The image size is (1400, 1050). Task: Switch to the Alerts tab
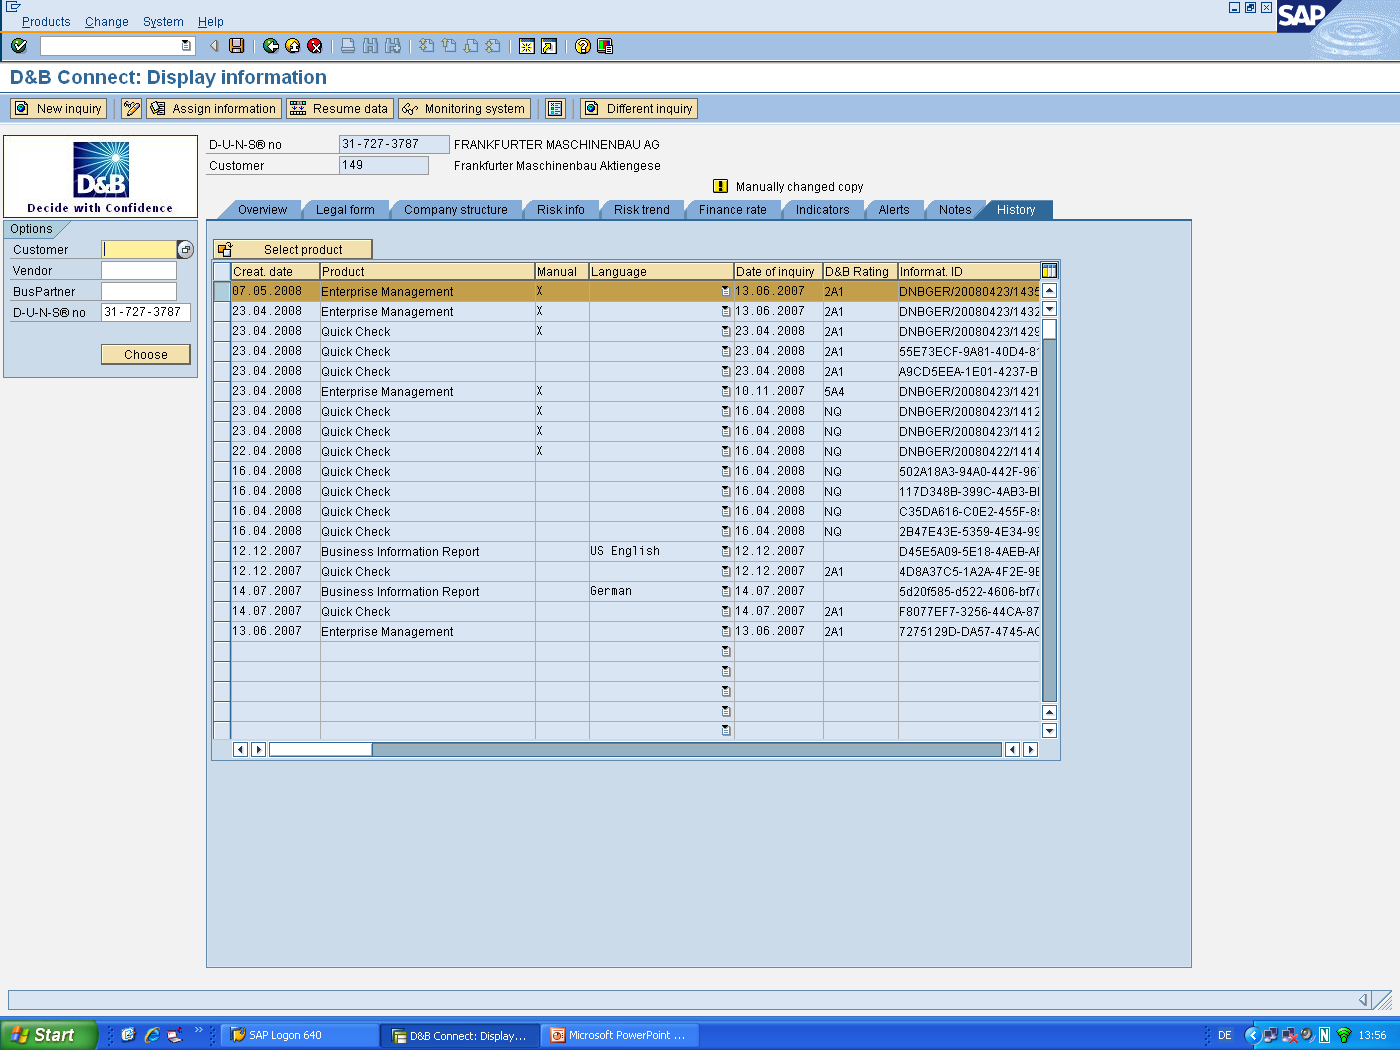point(894,210)
